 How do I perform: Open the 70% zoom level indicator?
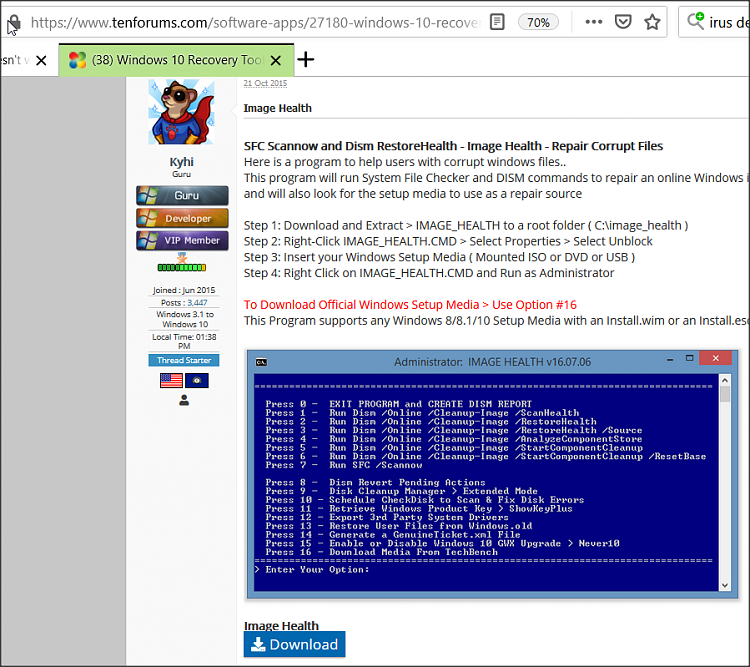[x=538, y=22]
